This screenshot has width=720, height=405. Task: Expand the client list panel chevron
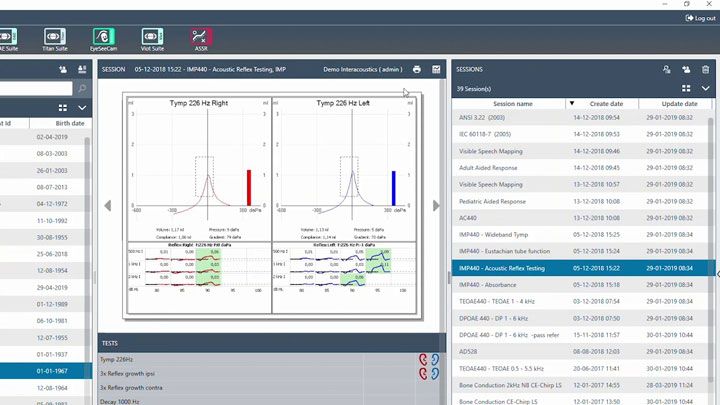[x=82, y=107]
